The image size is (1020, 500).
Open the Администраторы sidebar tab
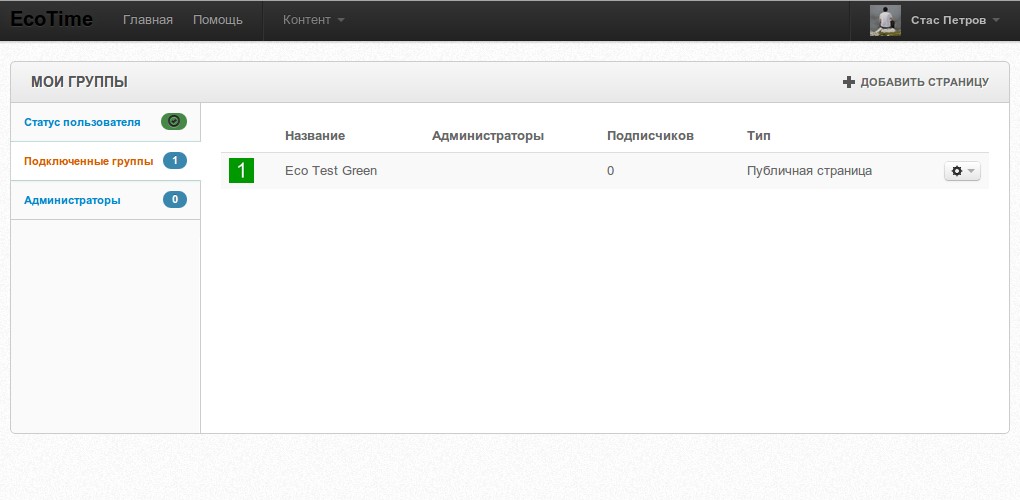(x=72, y=200)
